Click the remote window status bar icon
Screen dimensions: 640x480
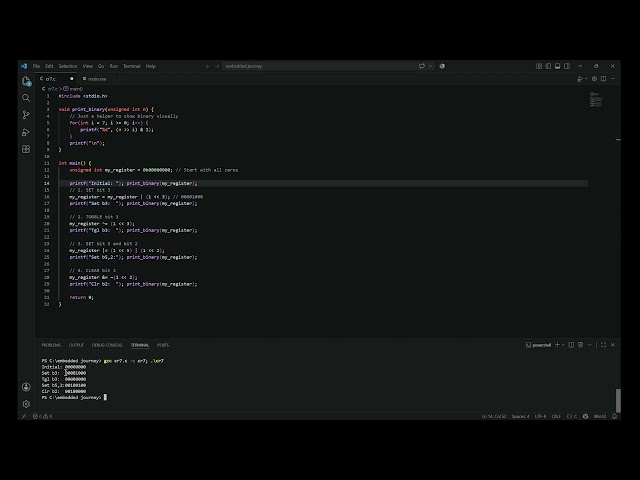point(24,416)
